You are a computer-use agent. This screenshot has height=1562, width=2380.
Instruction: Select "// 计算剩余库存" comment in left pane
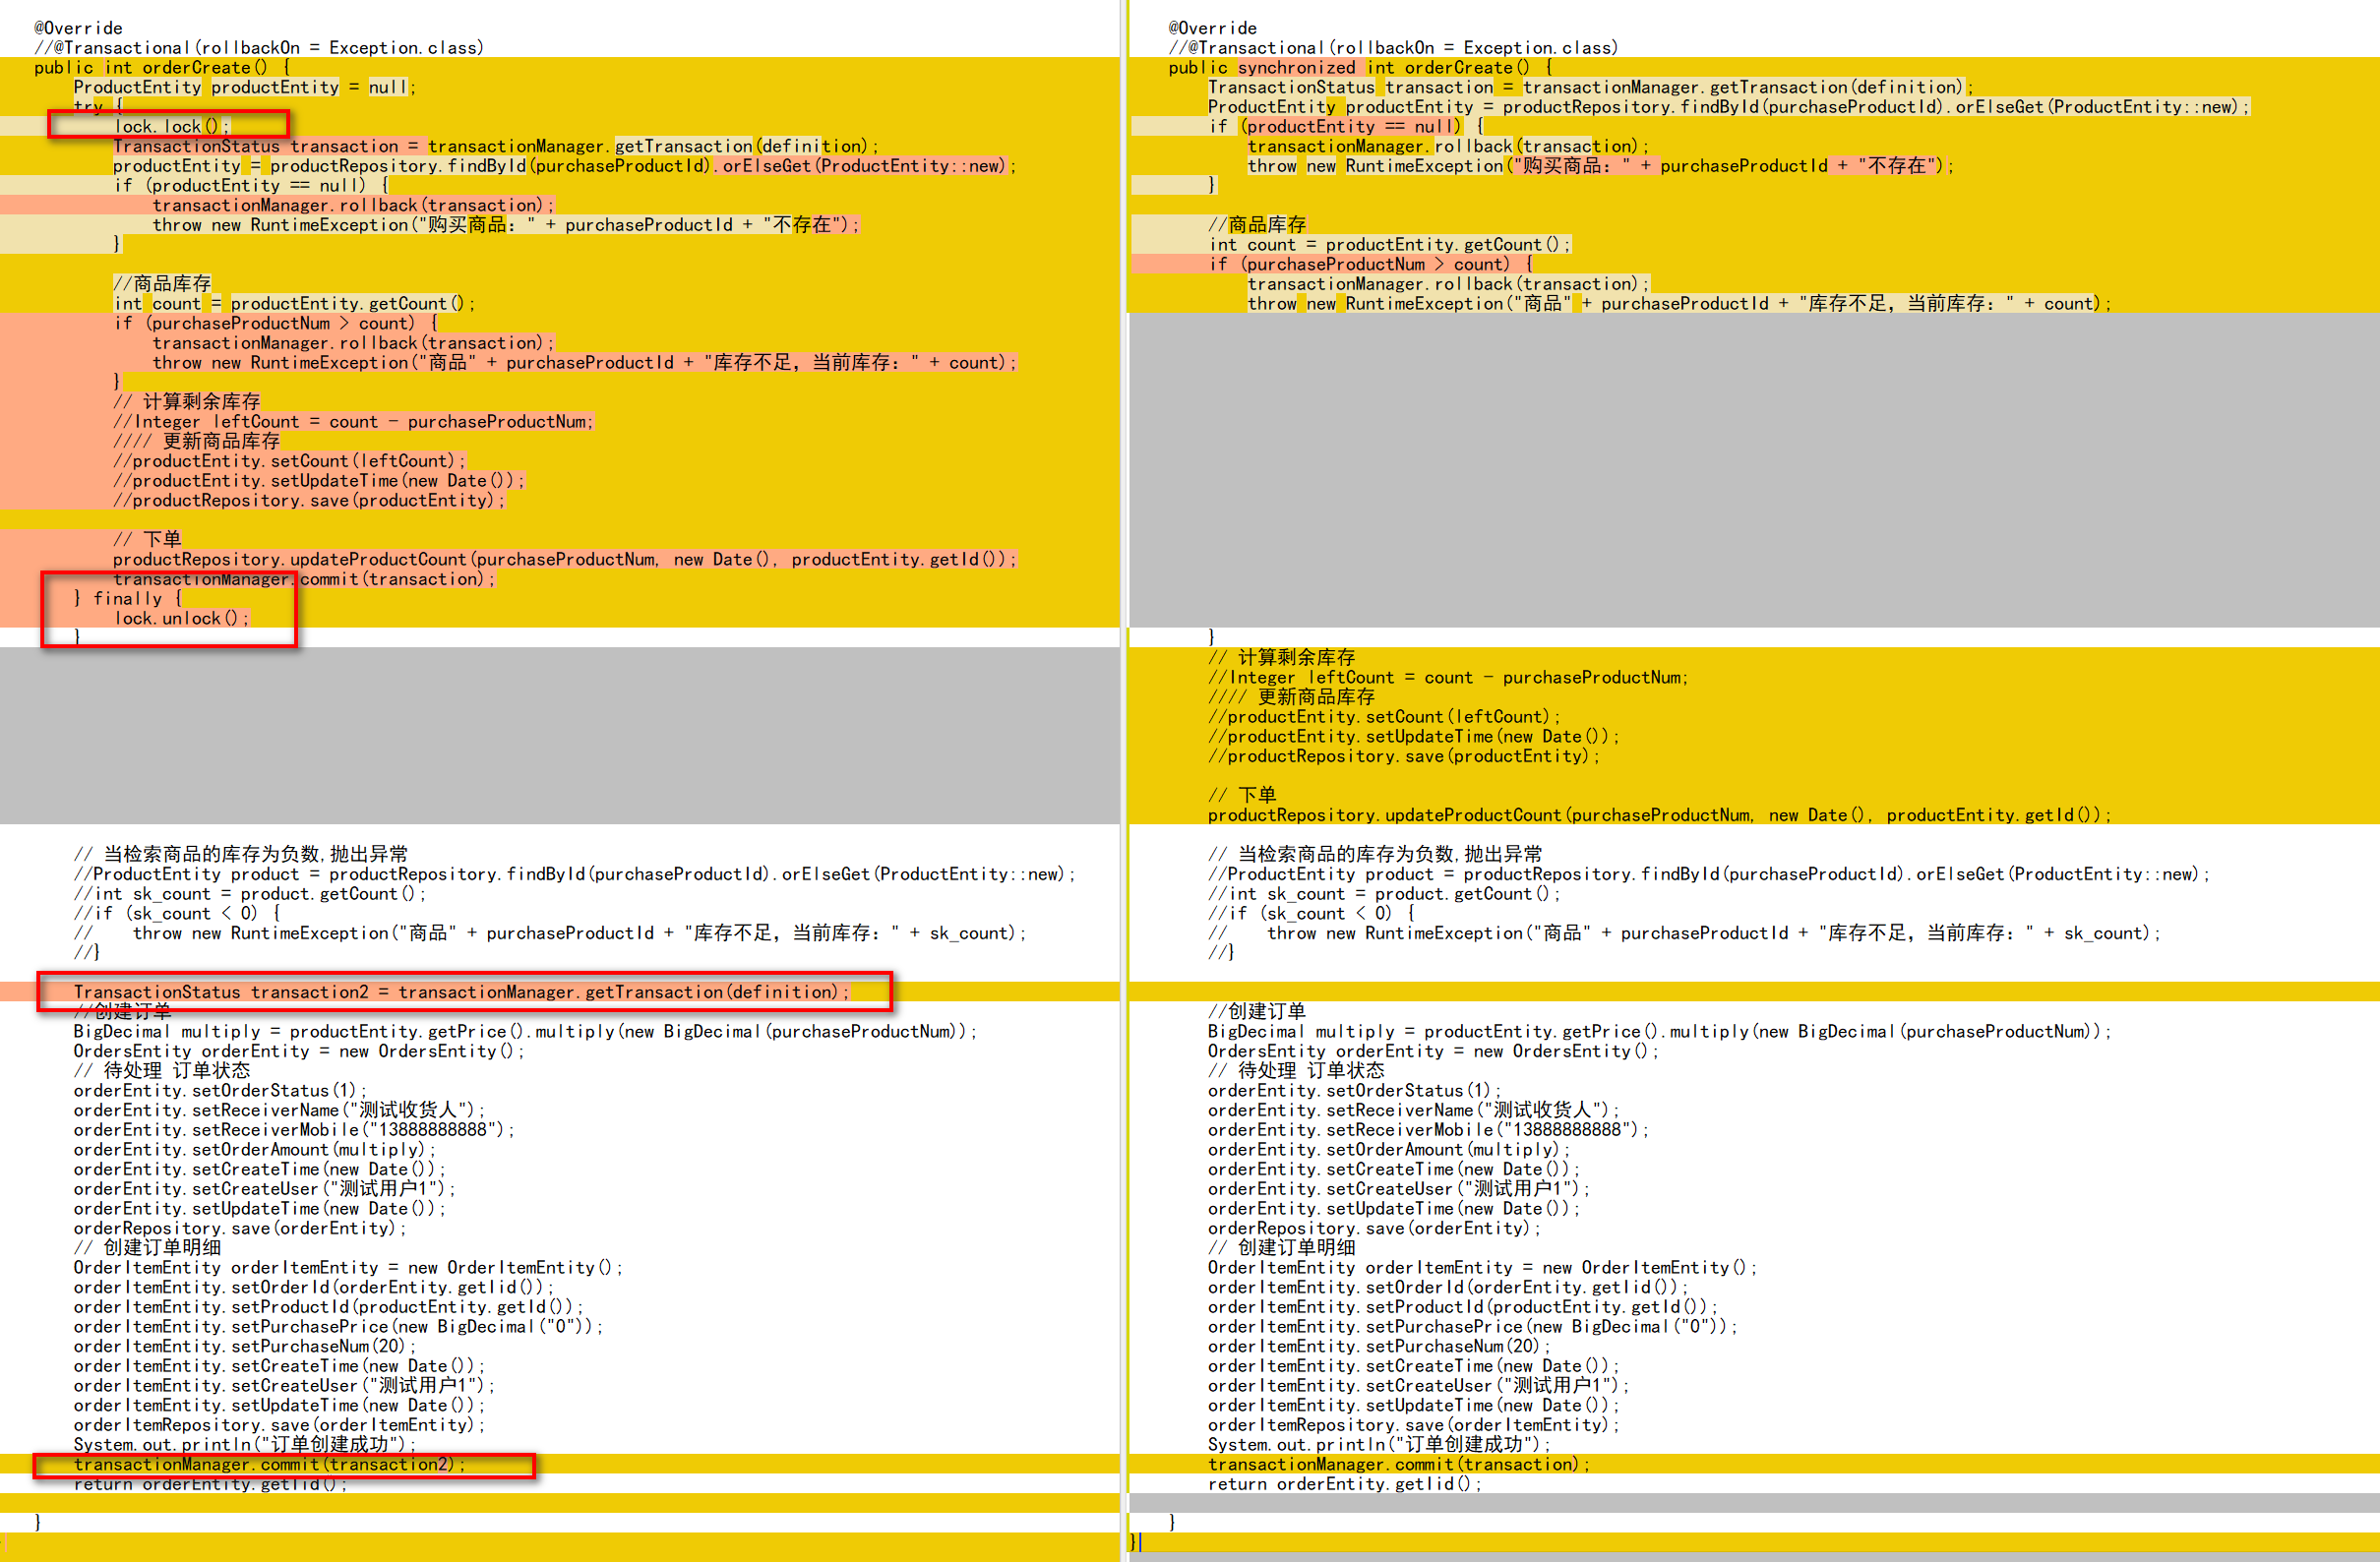tap(187, 401)
